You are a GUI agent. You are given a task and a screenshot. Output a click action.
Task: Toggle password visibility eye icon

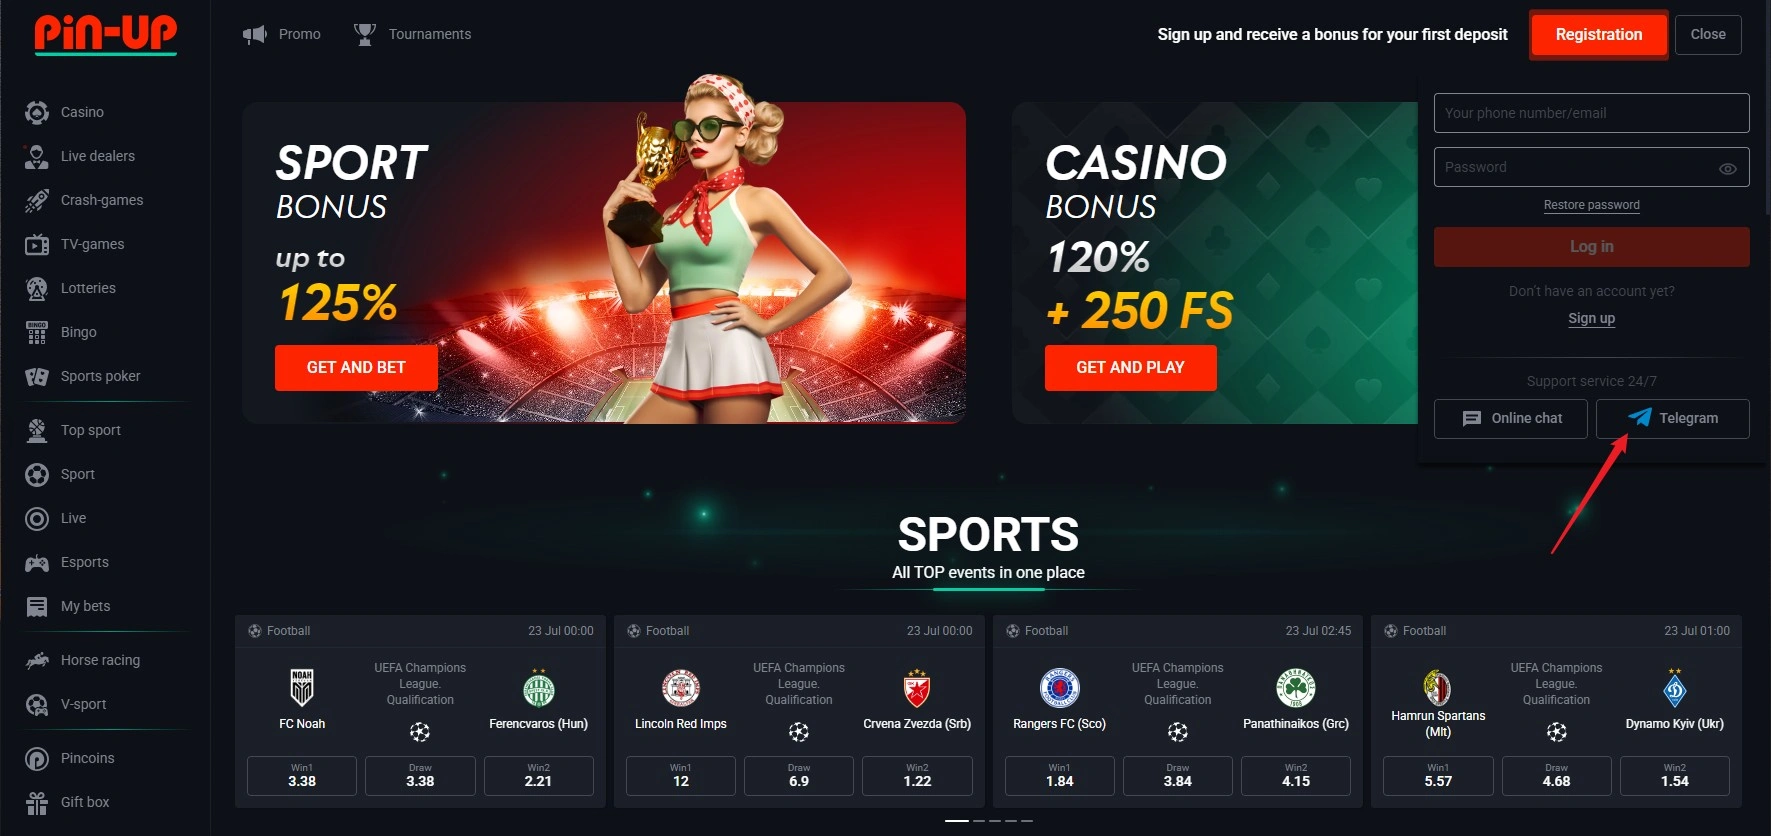pos(1727,168)
